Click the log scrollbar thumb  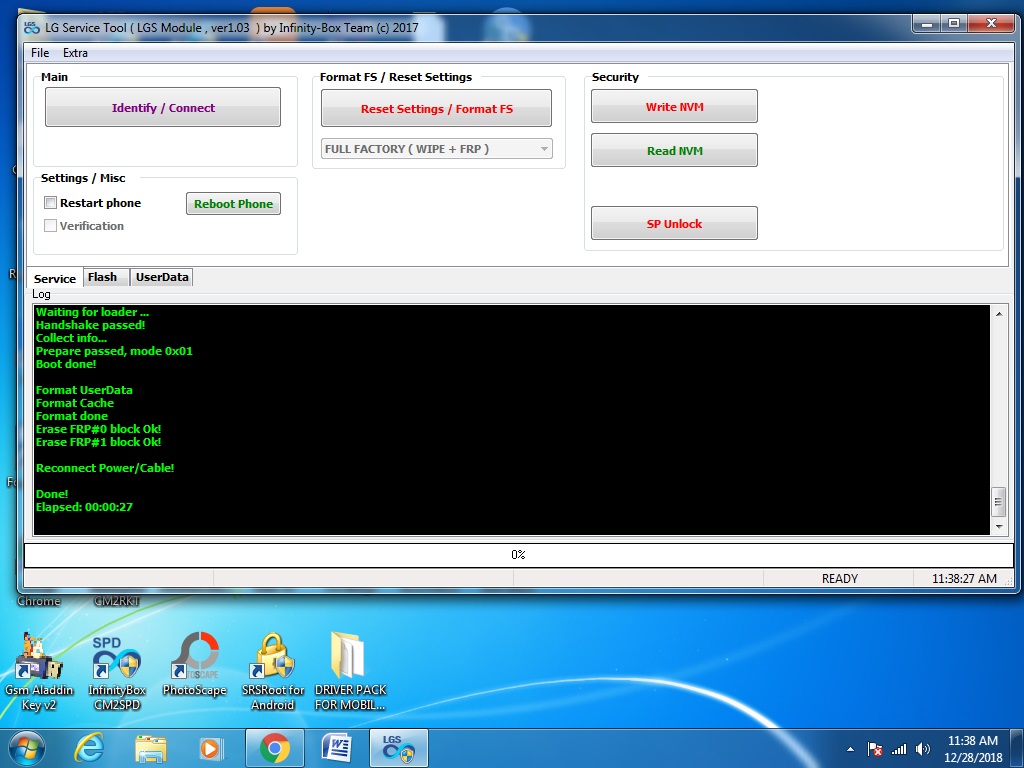999,502
